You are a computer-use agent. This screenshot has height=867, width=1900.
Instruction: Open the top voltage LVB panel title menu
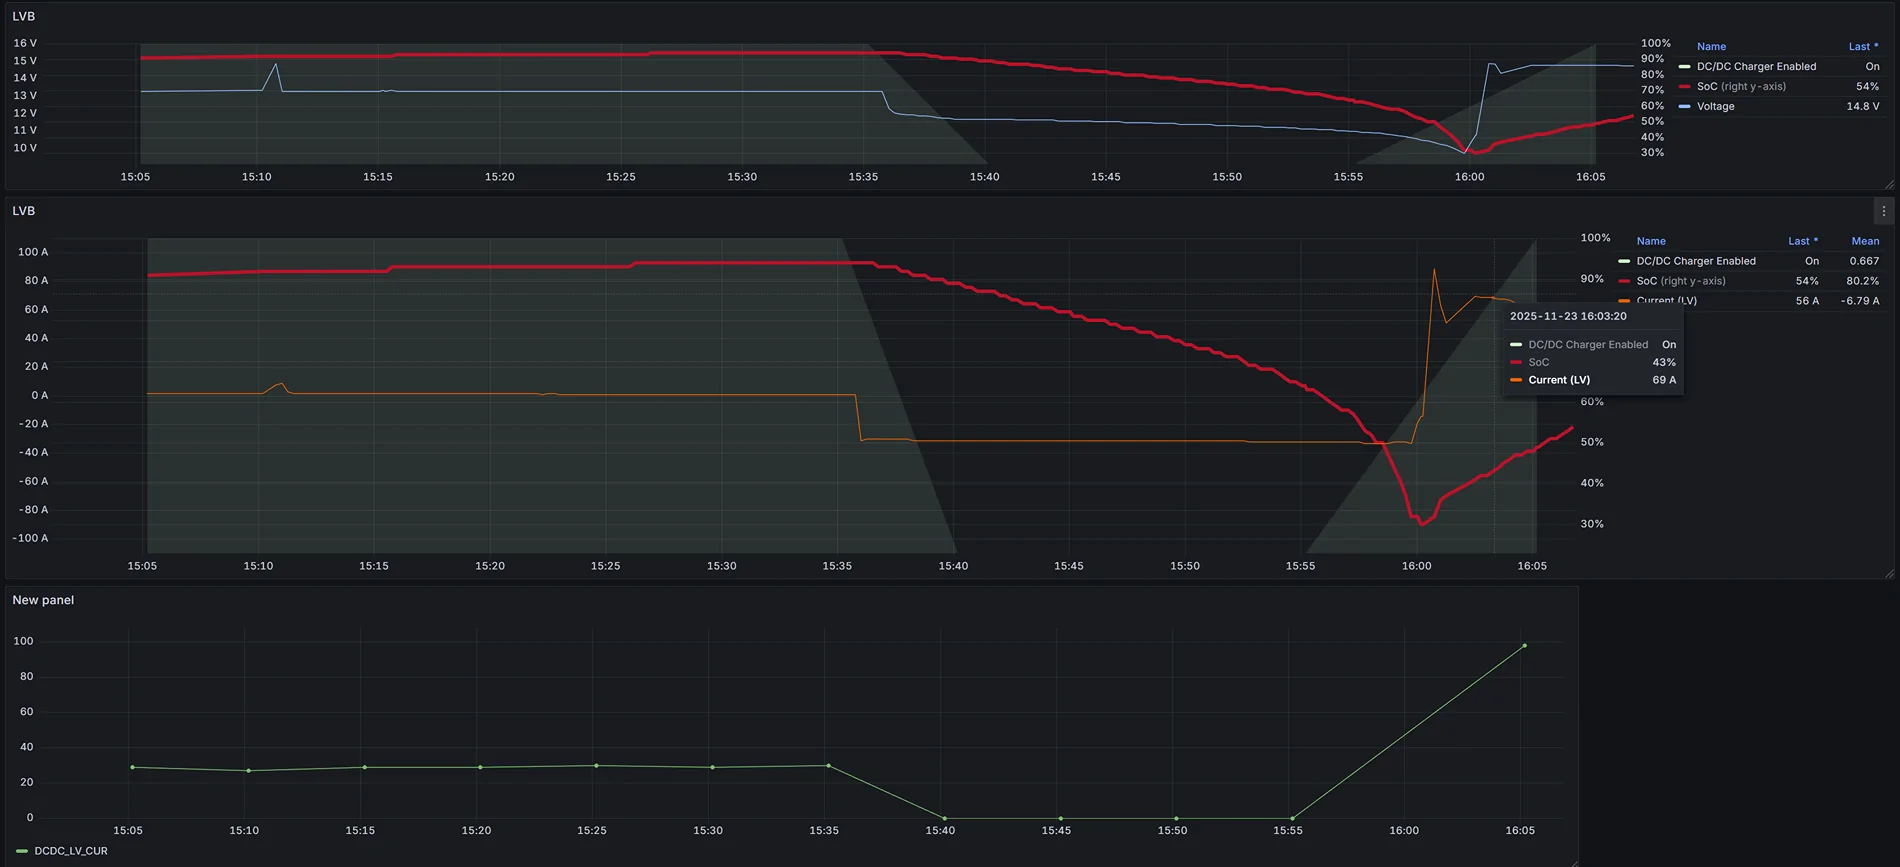(24, 17)
